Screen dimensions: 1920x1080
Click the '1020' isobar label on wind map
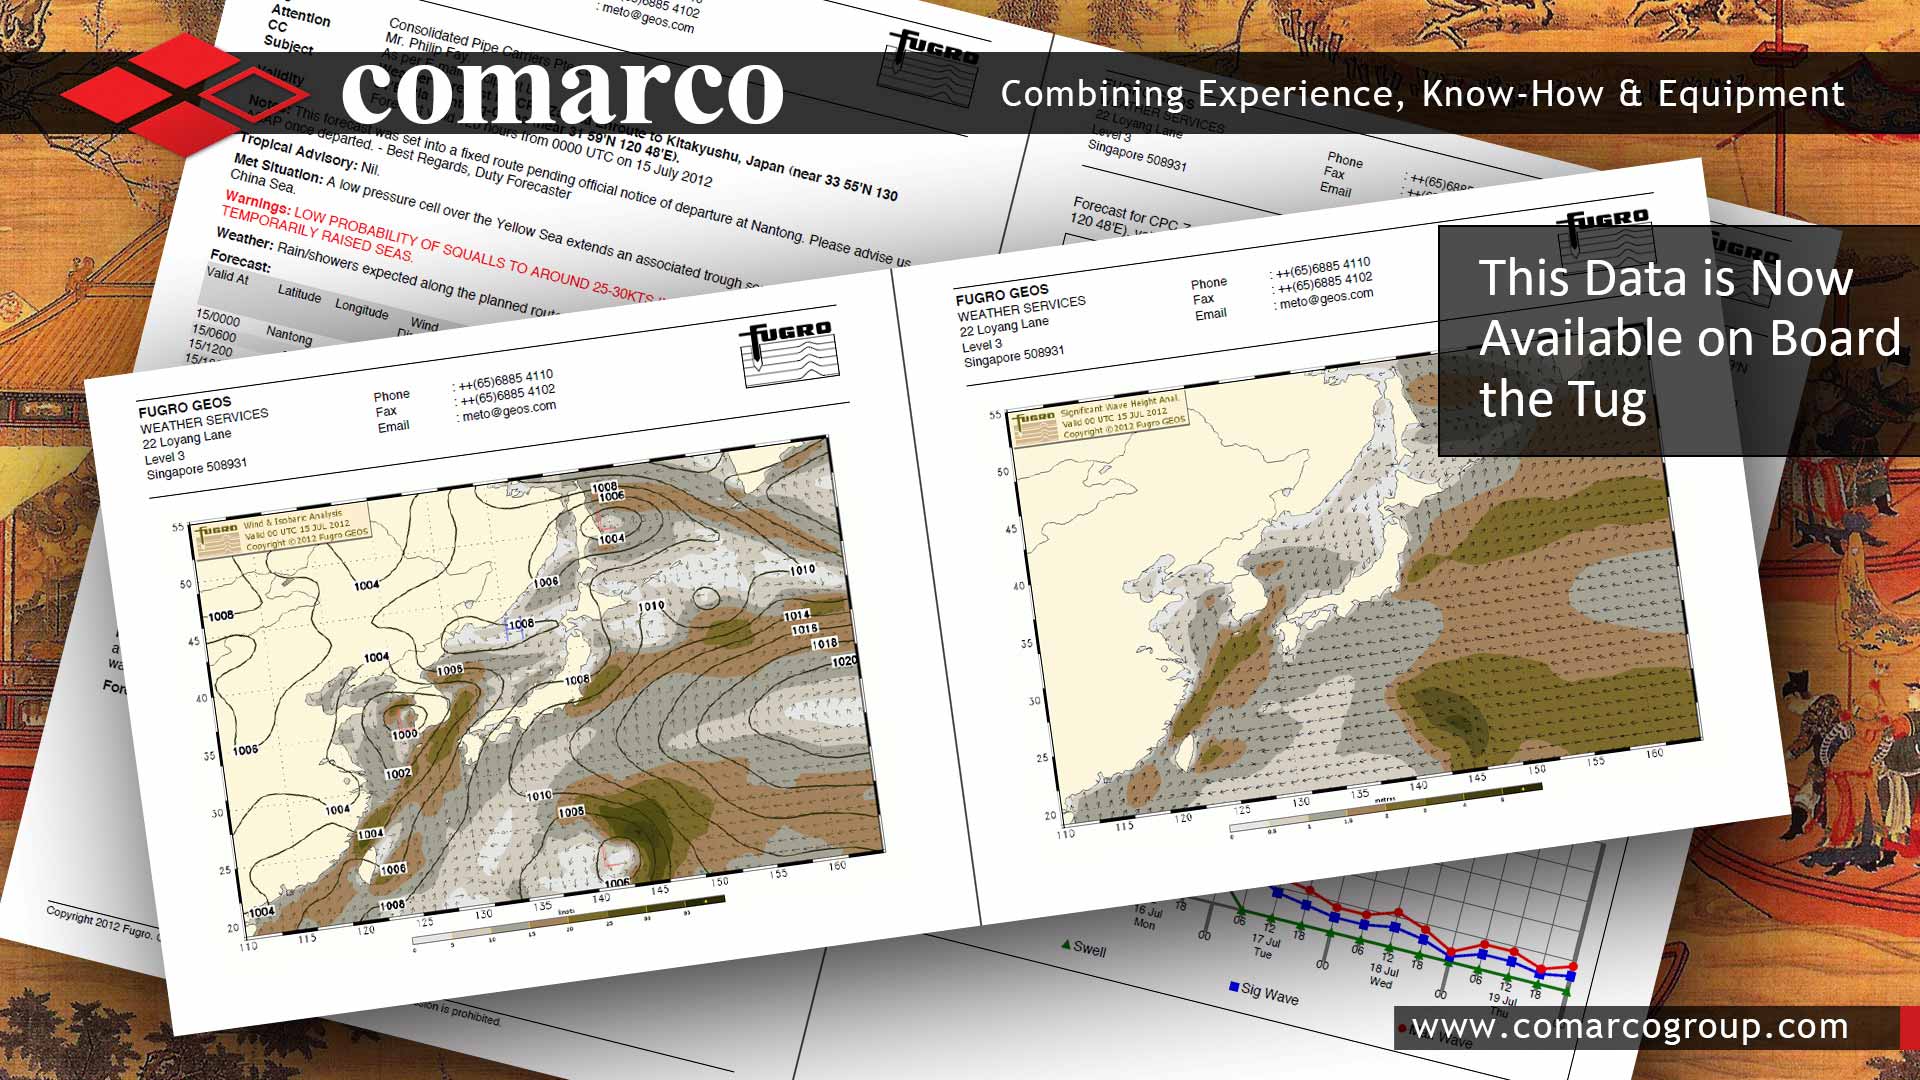point(845,661)
